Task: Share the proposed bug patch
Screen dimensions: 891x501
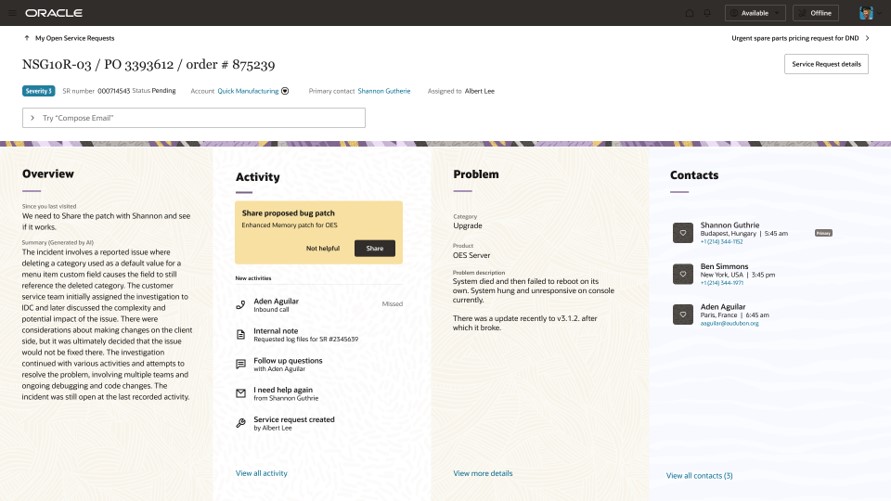Action: point(374,248)
